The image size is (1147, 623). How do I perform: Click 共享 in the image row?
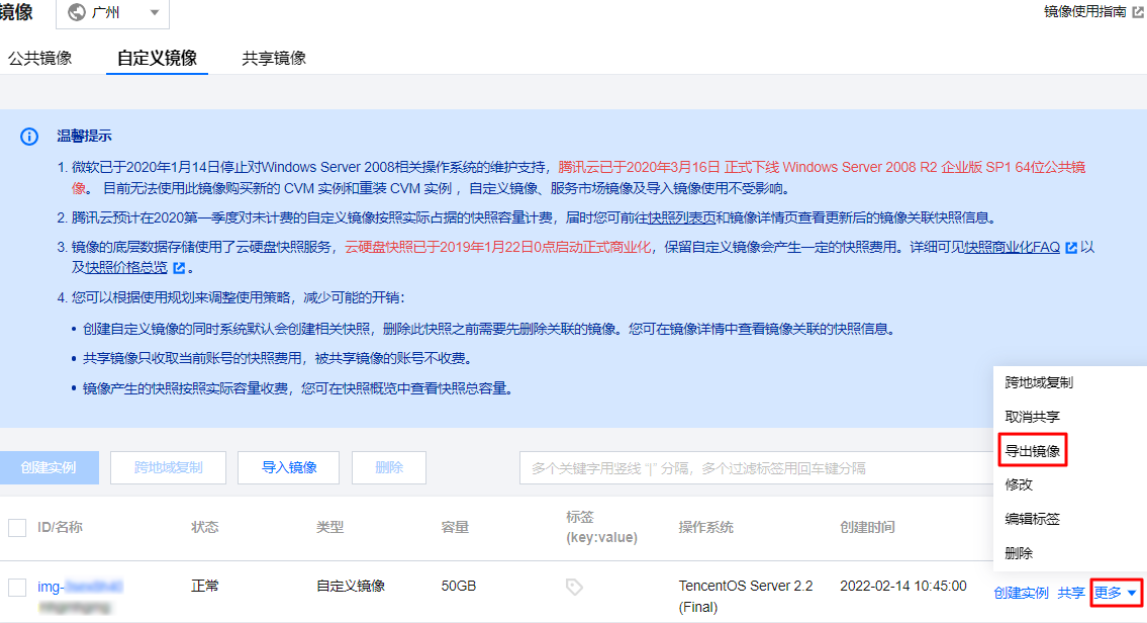[1071, 593]
